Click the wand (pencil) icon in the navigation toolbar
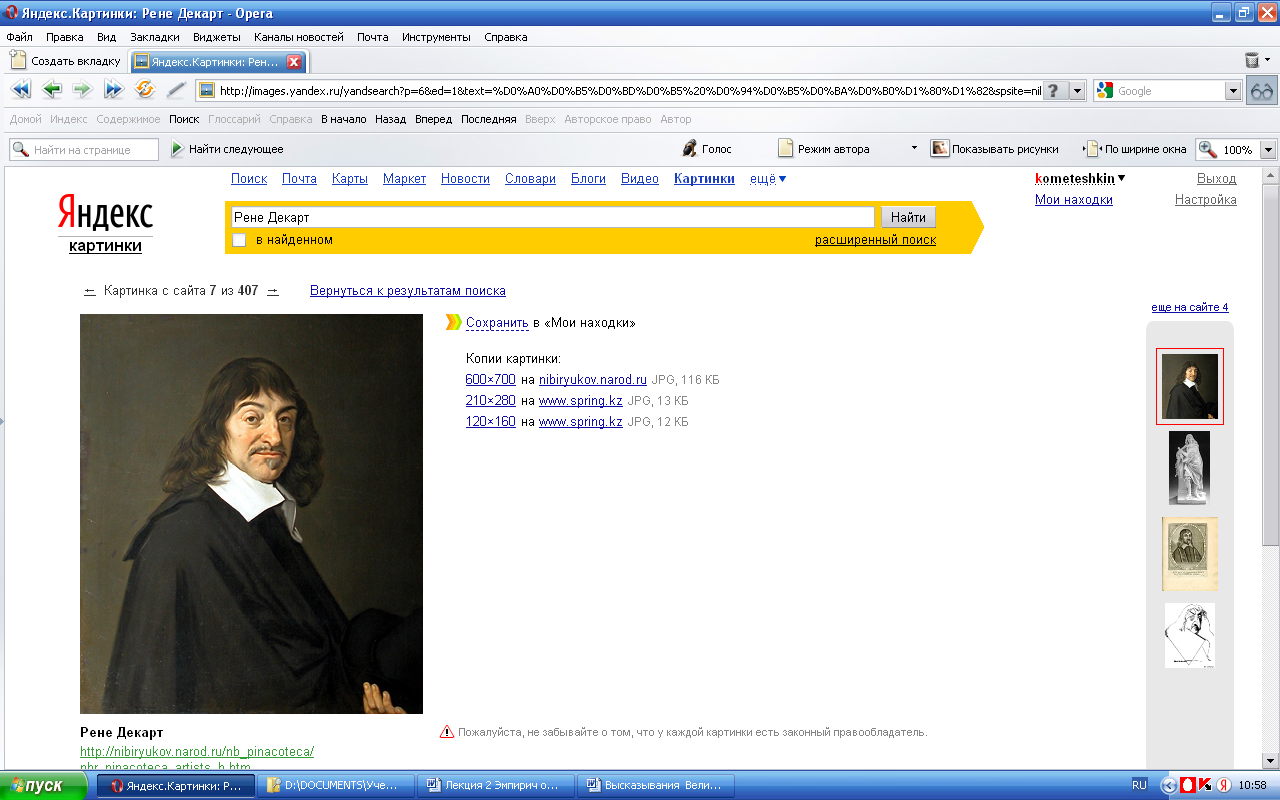 point(176,90)
